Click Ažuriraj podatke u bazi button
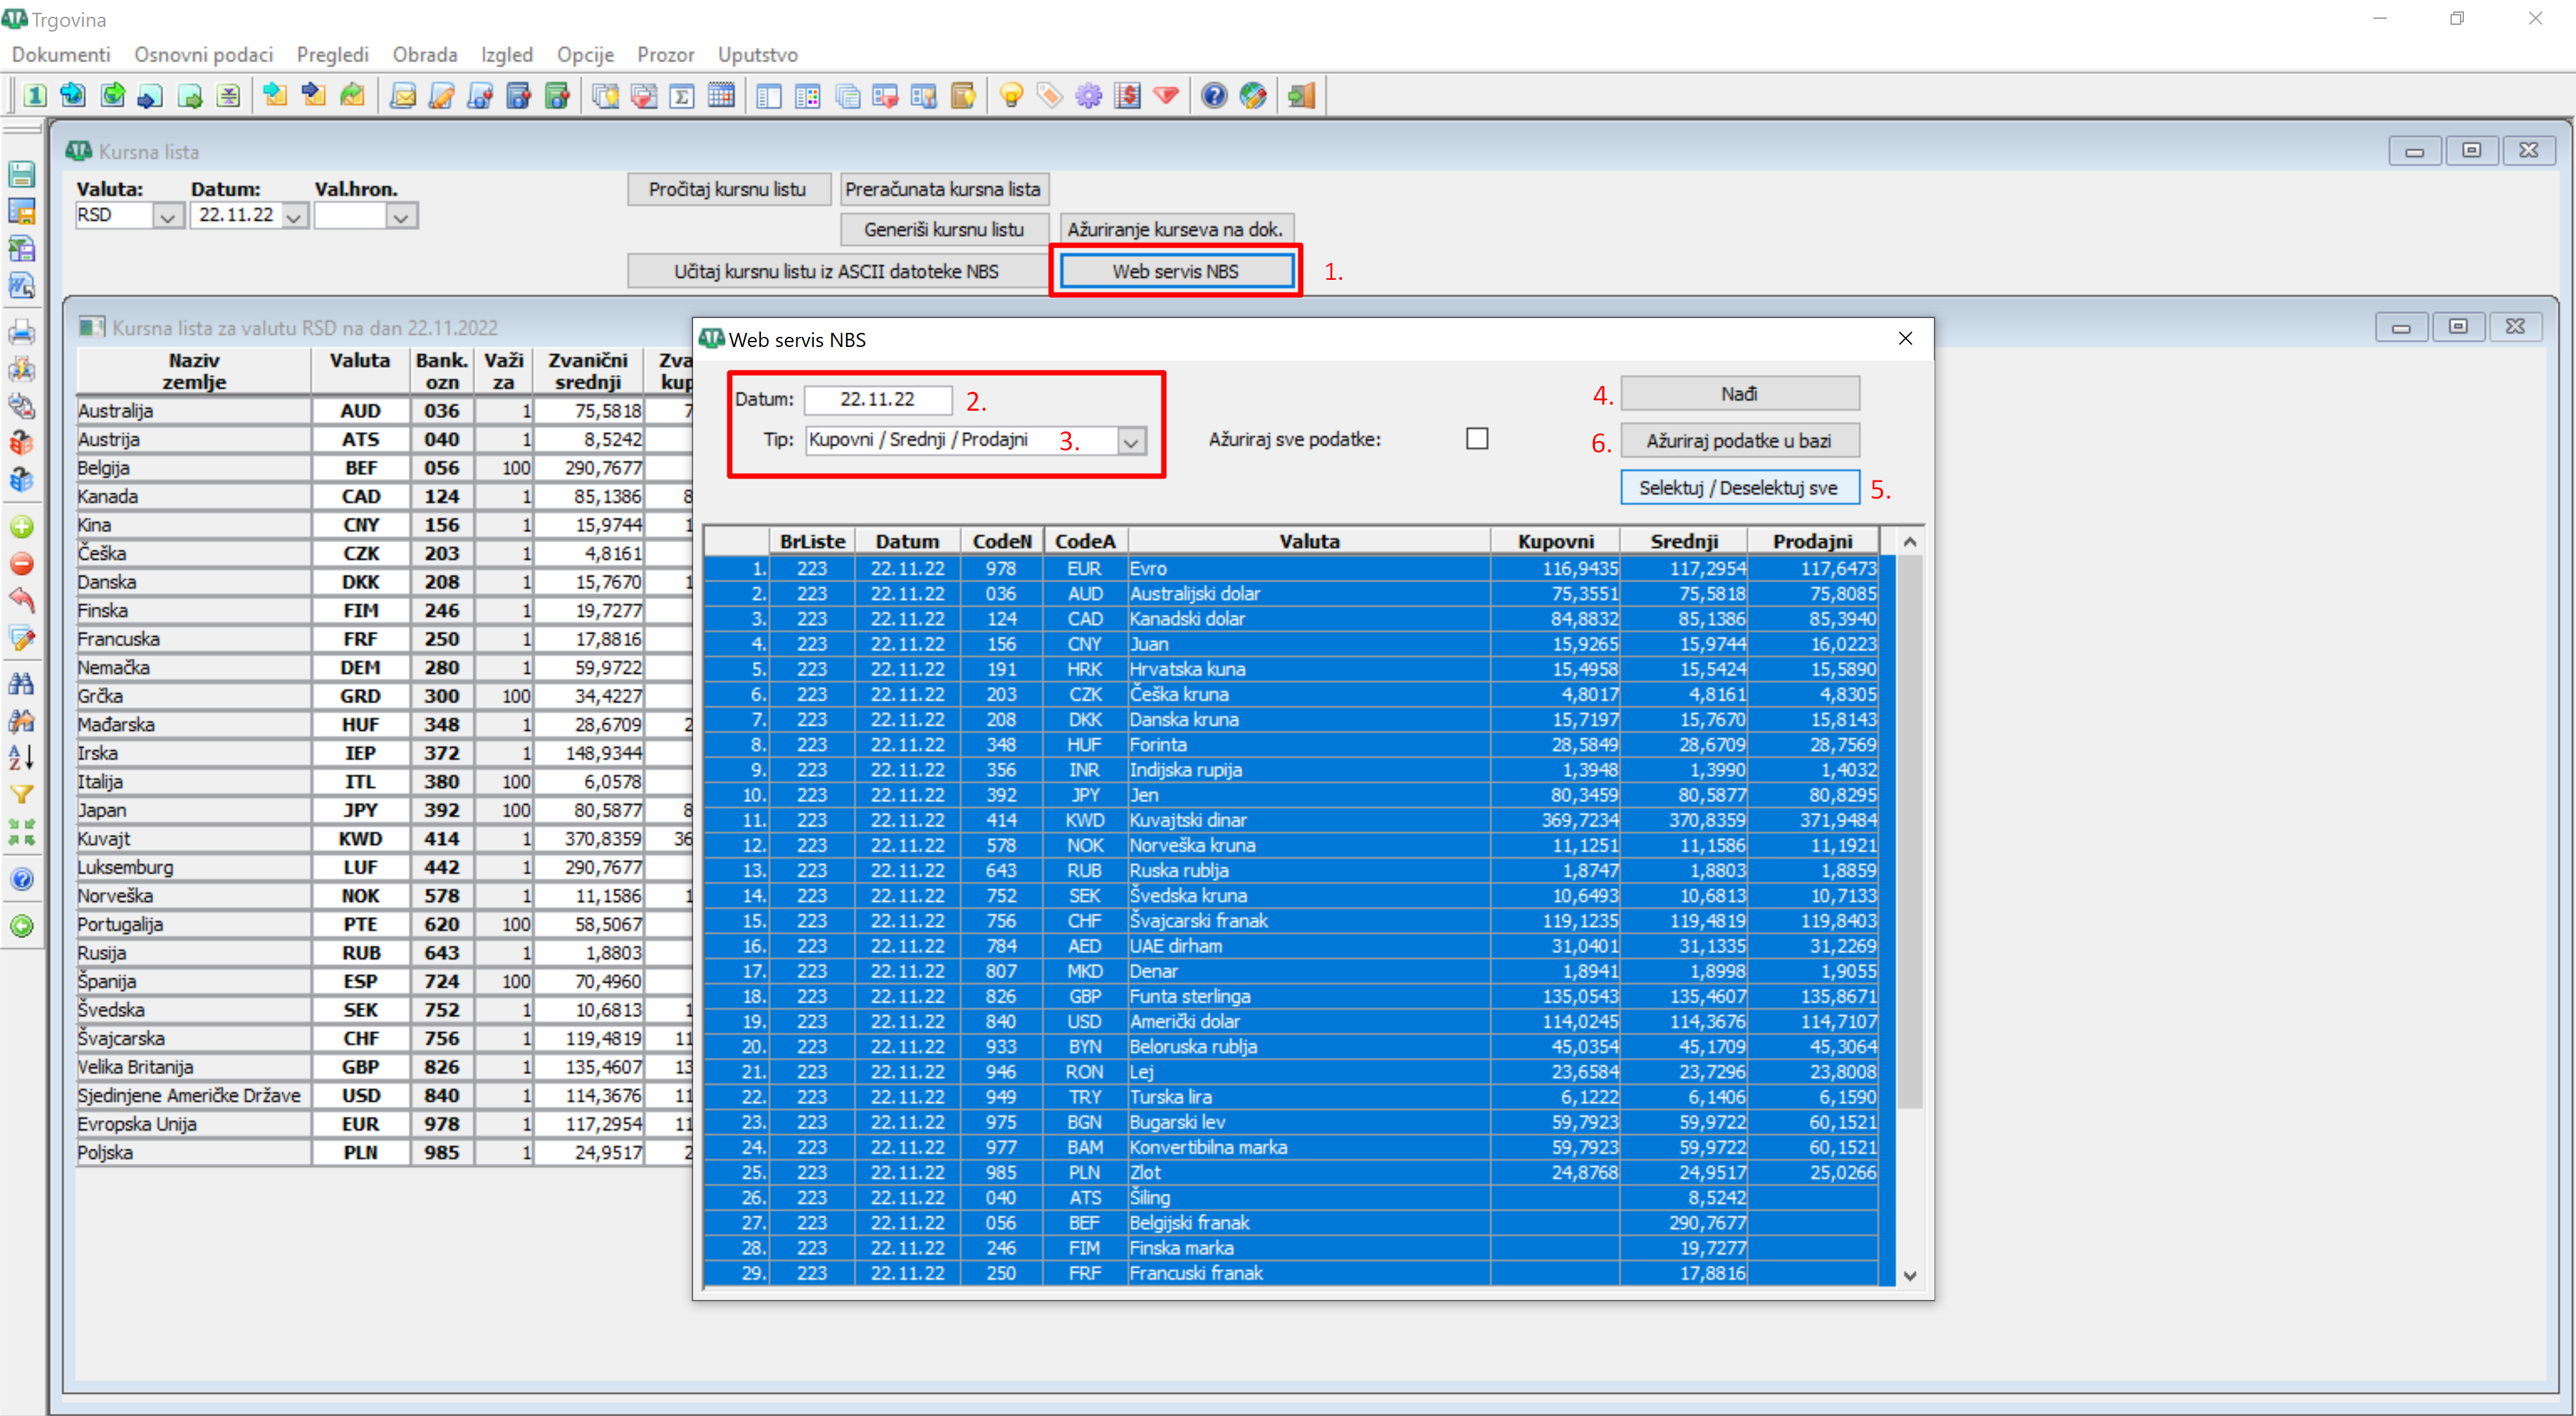This screenshot has width=2576, height=1416. 1739,441
